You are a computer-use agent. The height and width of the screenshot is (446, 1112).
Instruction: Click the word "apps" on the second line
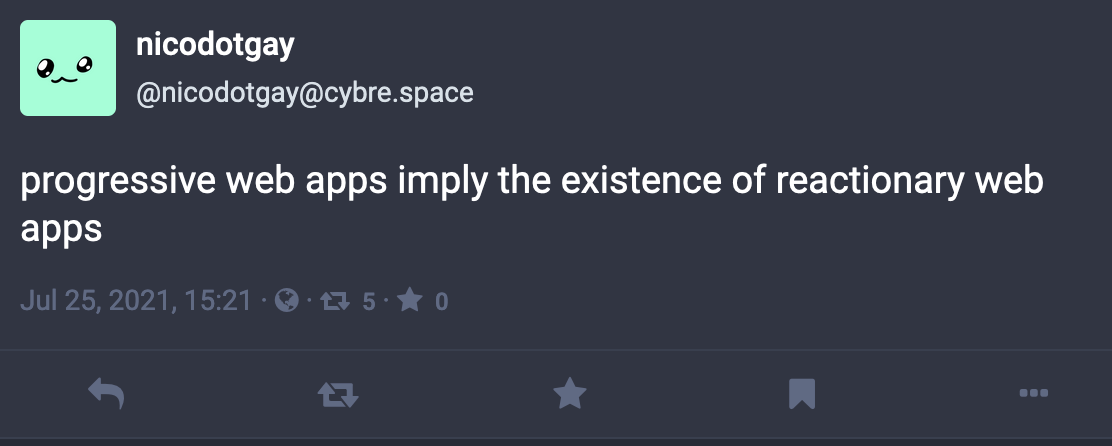coord(61,228)
